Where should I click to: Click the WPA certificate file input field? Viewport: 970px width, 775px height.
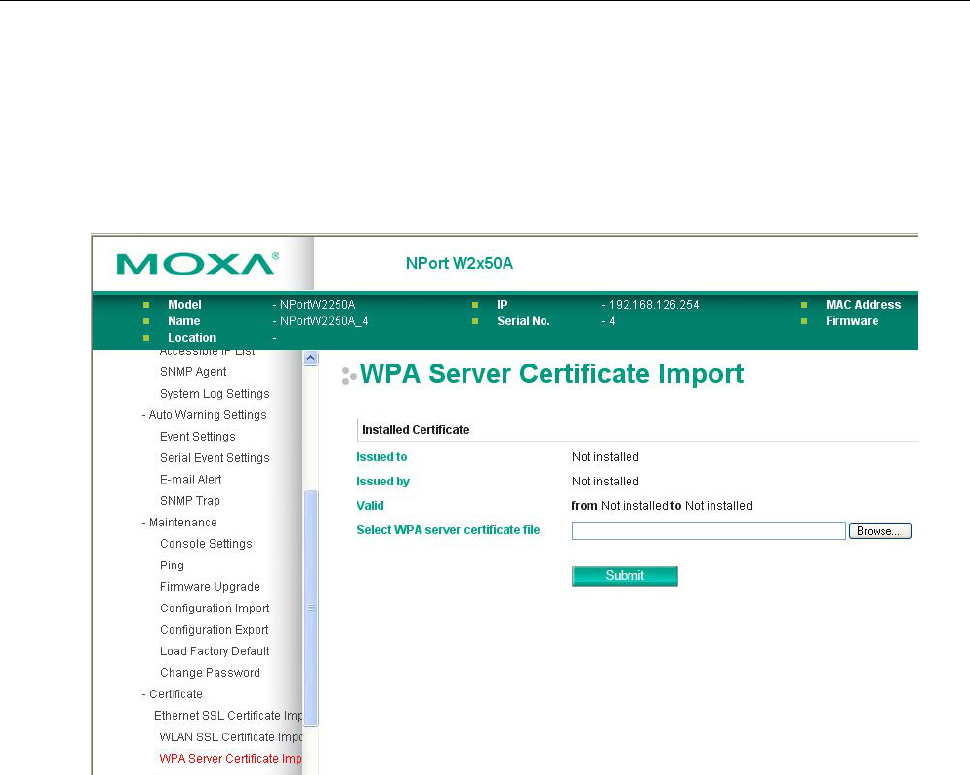(708, 531)
